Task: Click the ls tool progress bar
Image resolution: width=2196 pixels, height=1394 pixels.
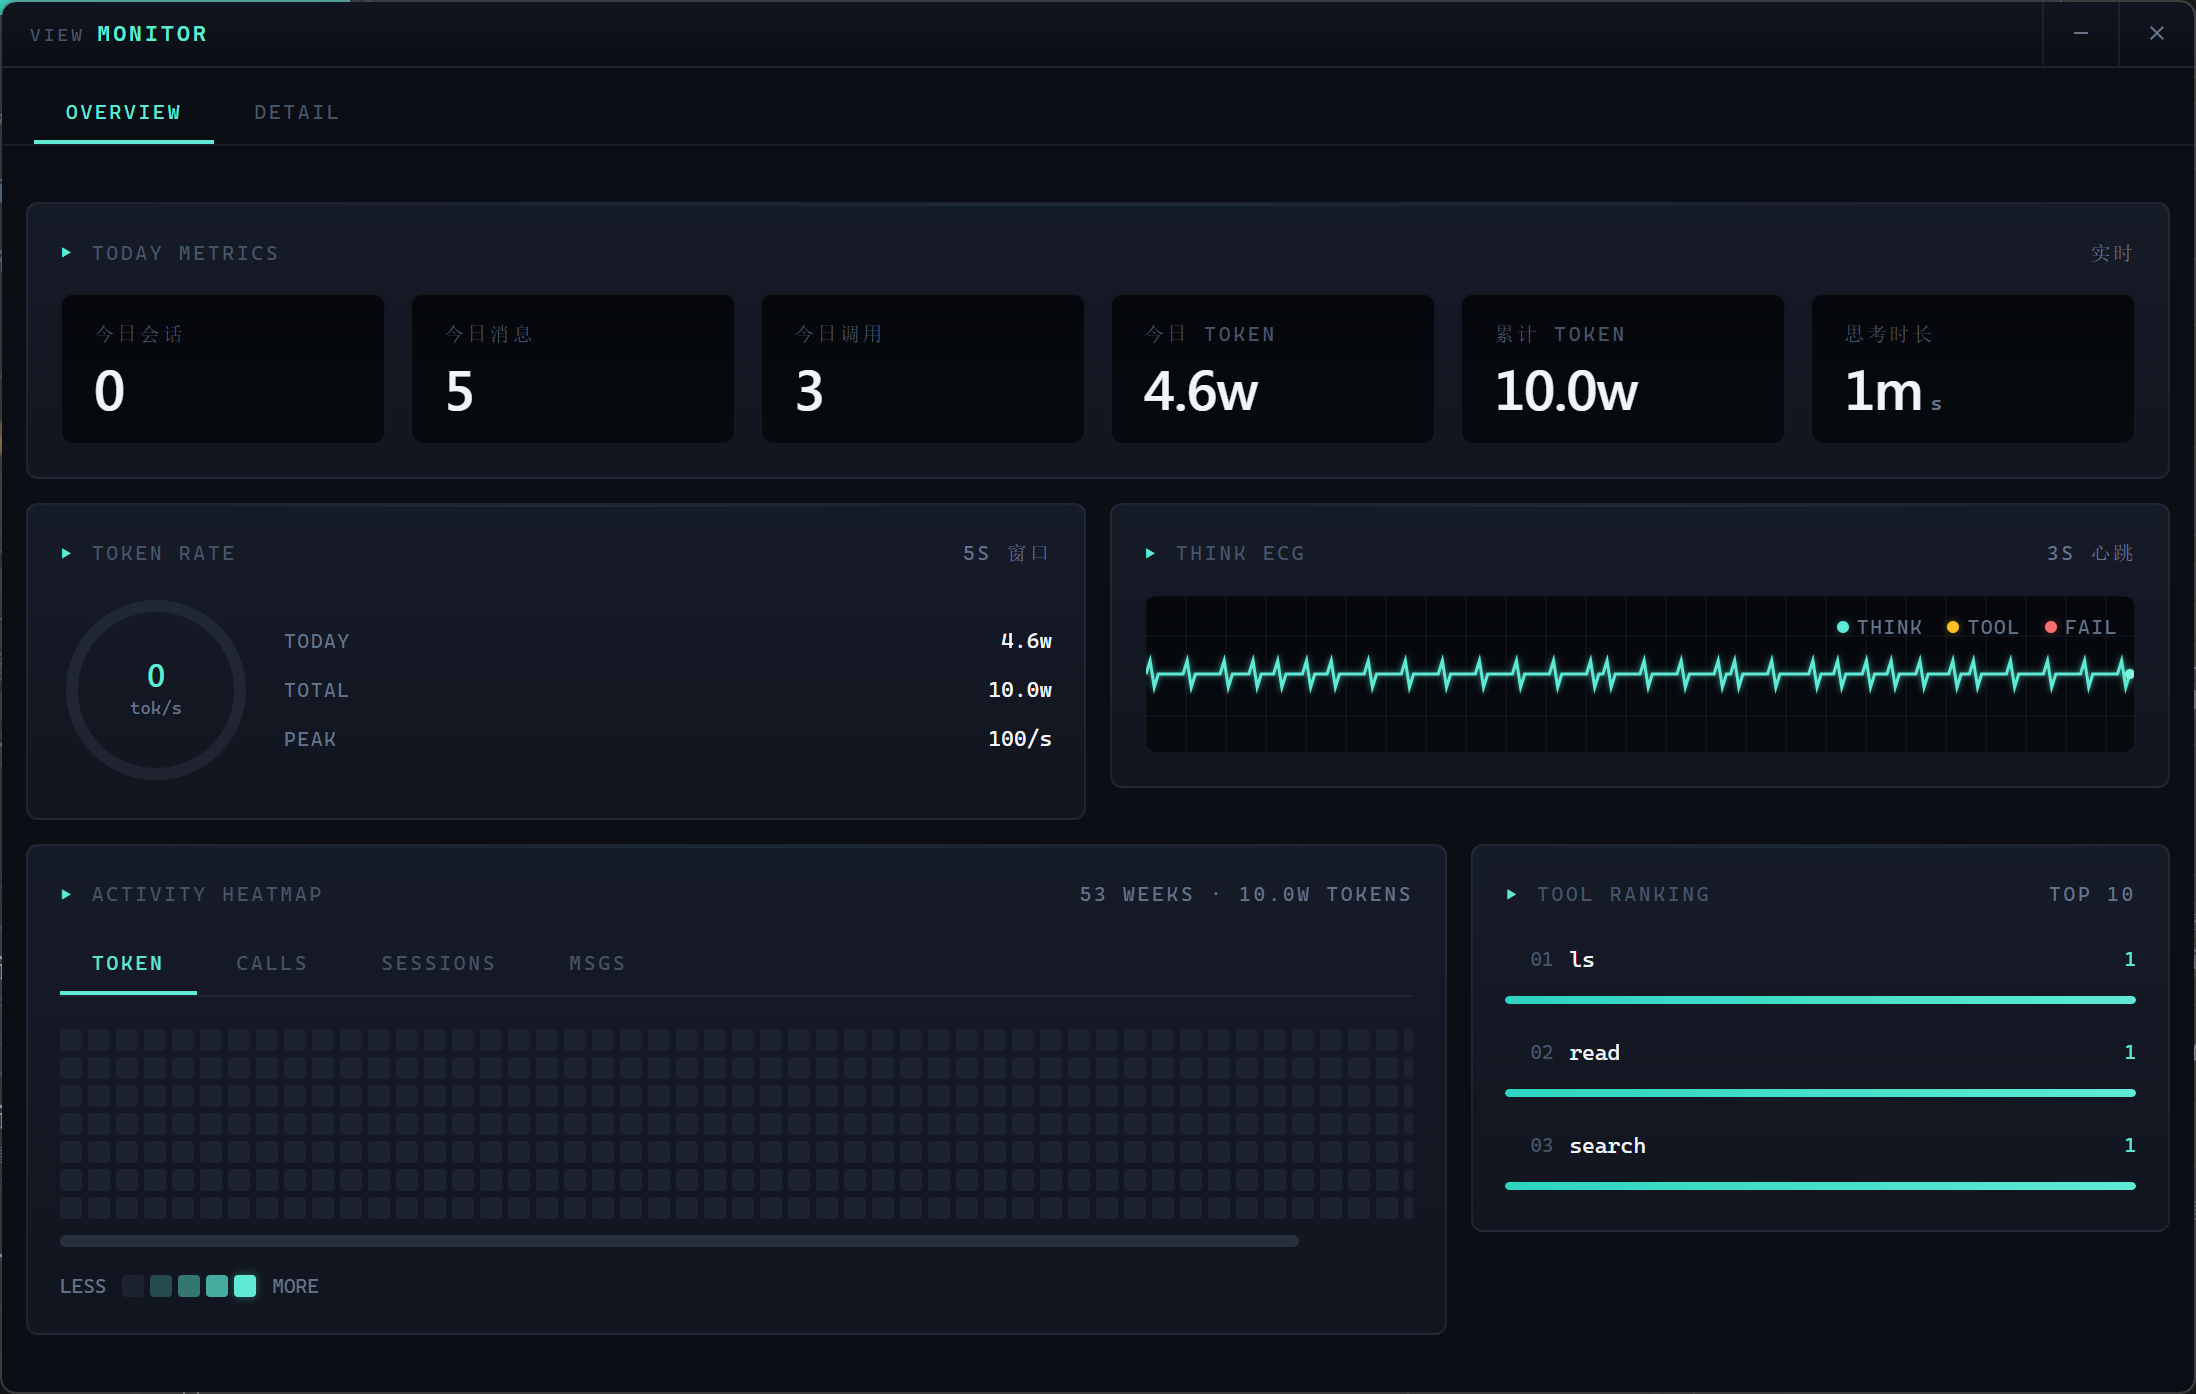Action: click(1820, 1000)
